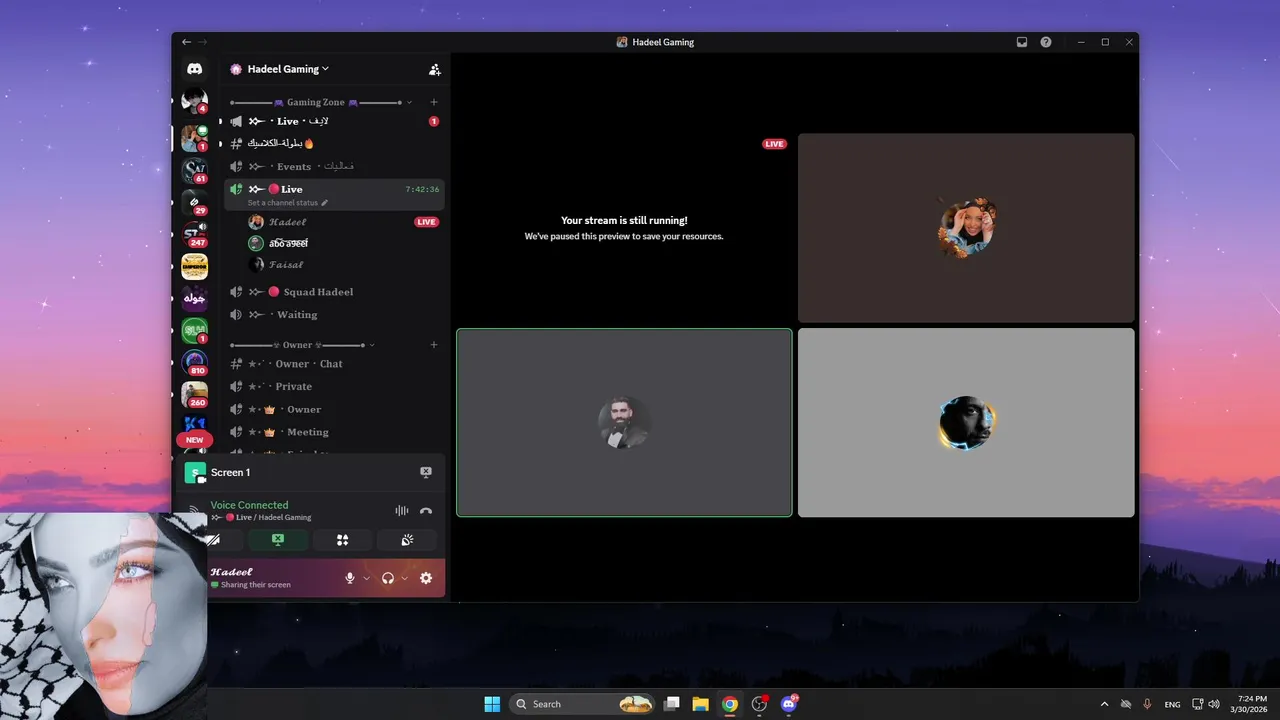Open File Explorer from the taskbar
Image resolution: width=1280 pixels, height=720 pixels.
point(700,704)
